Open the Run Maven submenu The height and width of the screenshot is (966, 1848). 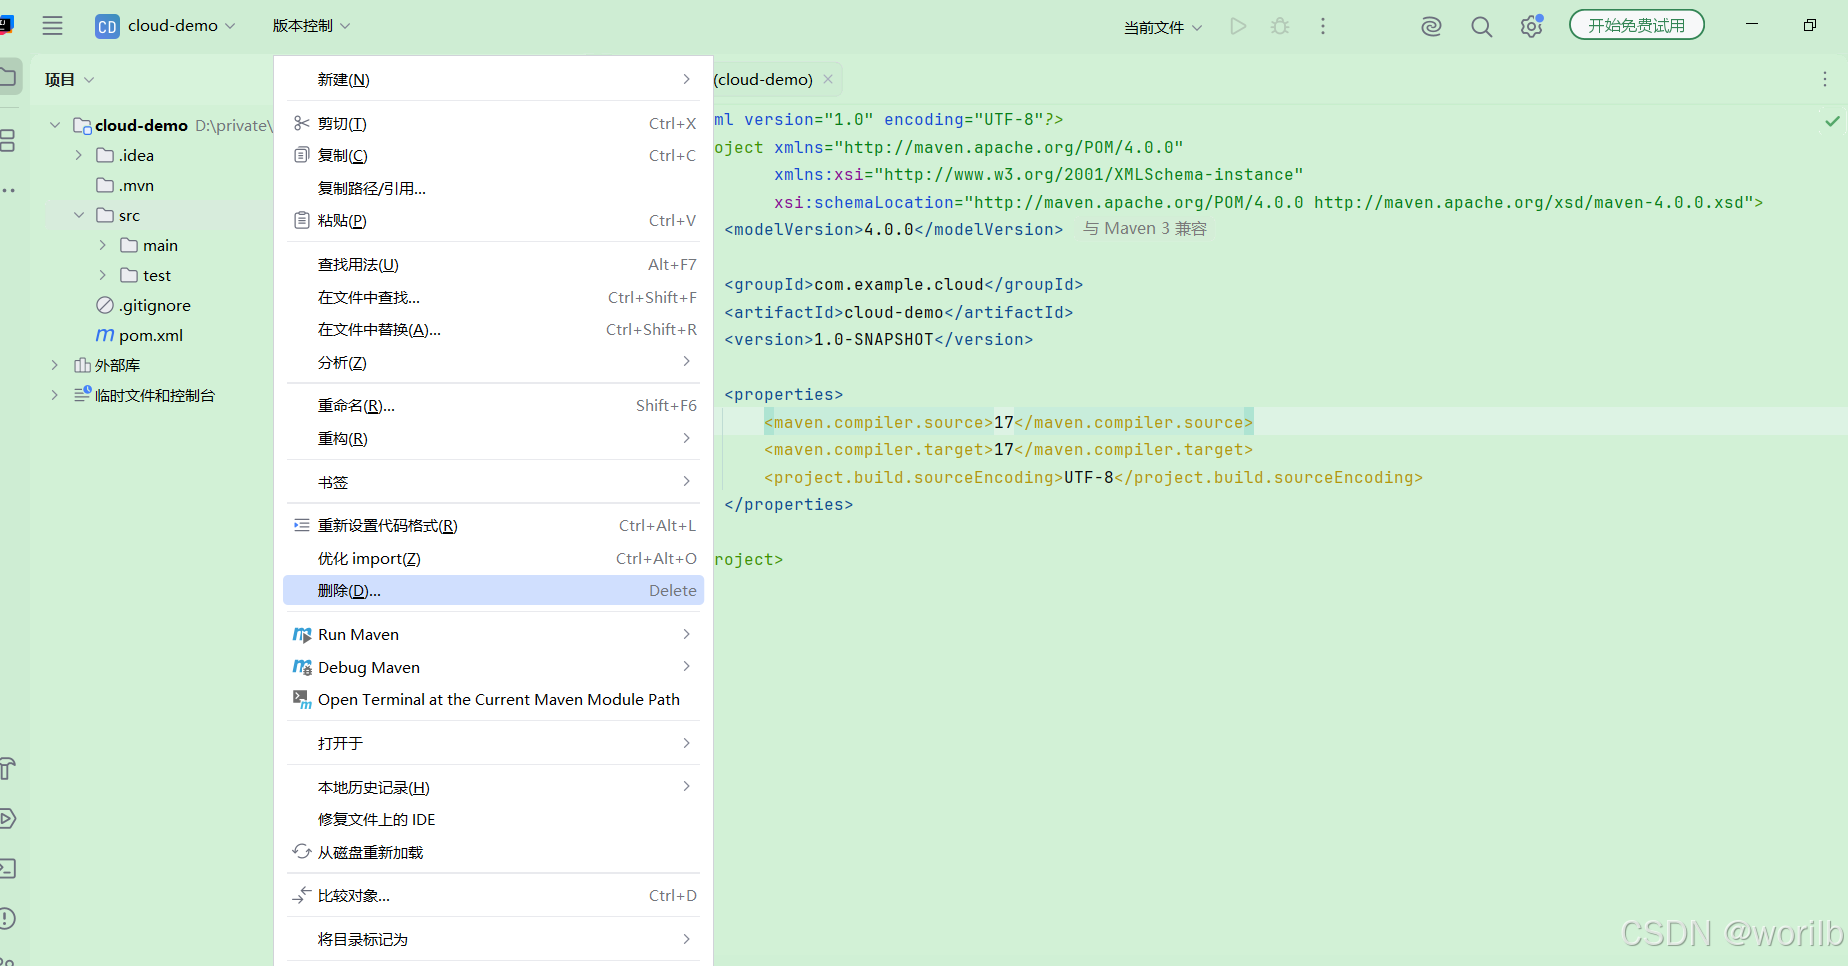coord(494,634)
